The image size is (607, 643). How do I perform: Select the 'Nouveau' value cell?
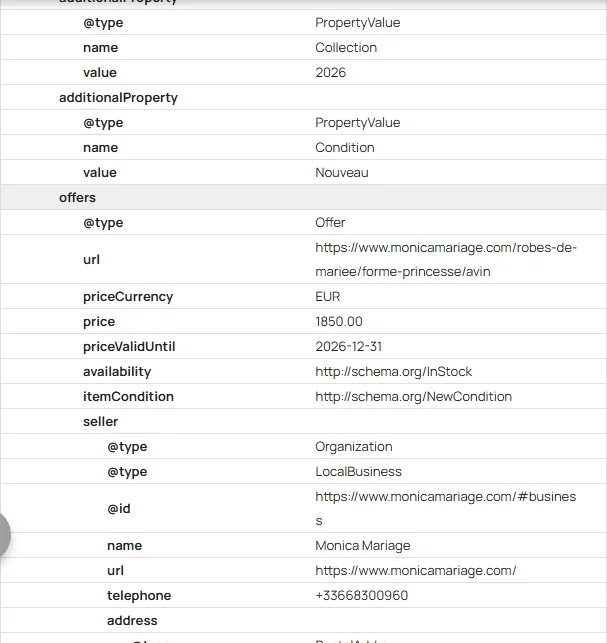pyautogui.click(x=342, y=173)
